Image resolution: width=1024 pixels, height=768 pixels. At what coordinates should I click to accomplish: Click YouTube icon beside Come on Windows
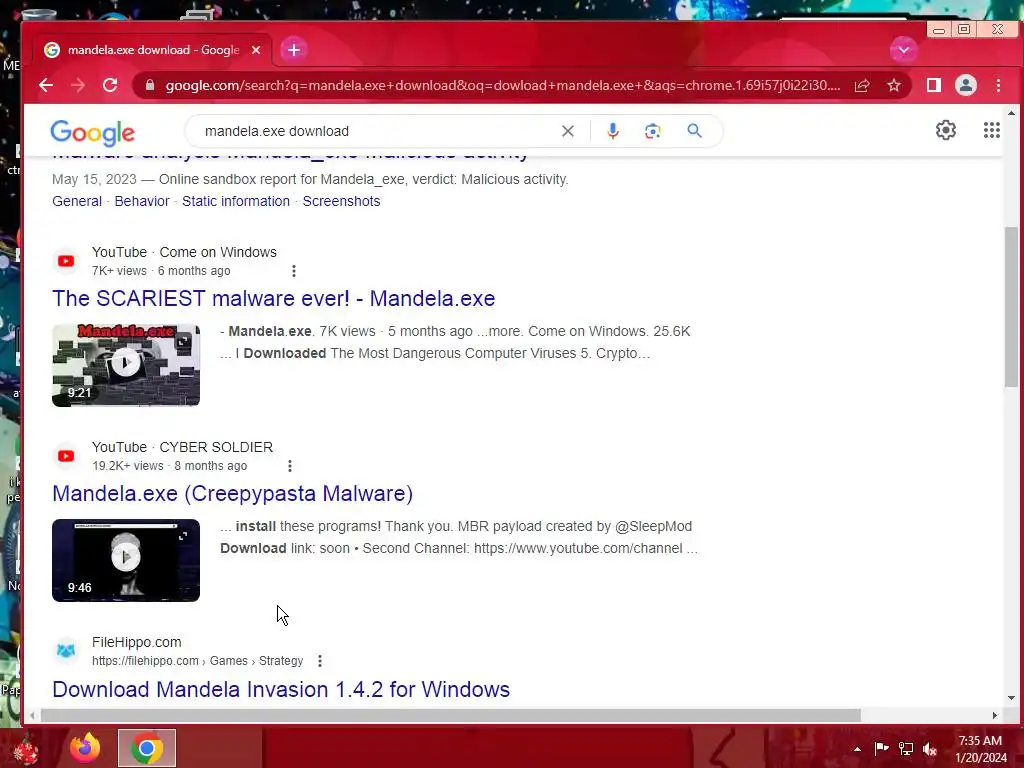(66, 261)
